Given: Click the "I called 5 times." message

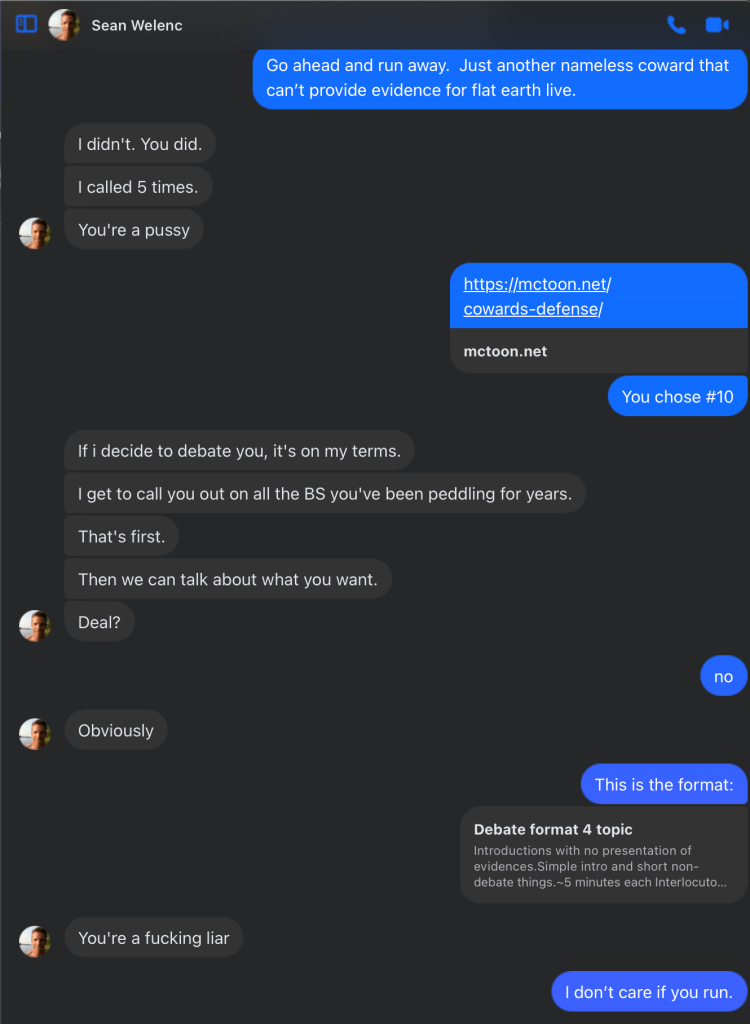Looking at the screenshot, I should 138,187.
